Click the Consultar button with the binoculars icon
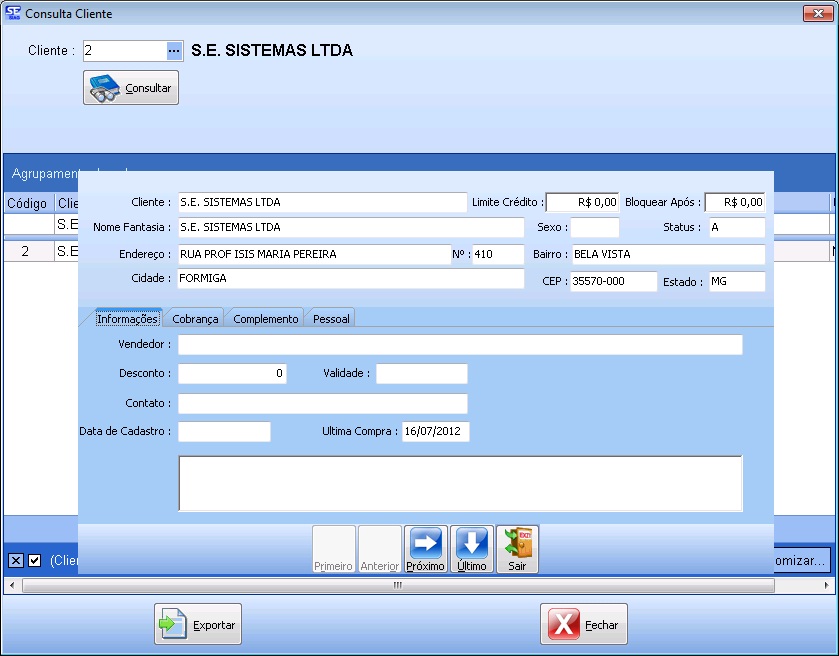This screenshot has height=656, width=839. (x=130, y=88)
